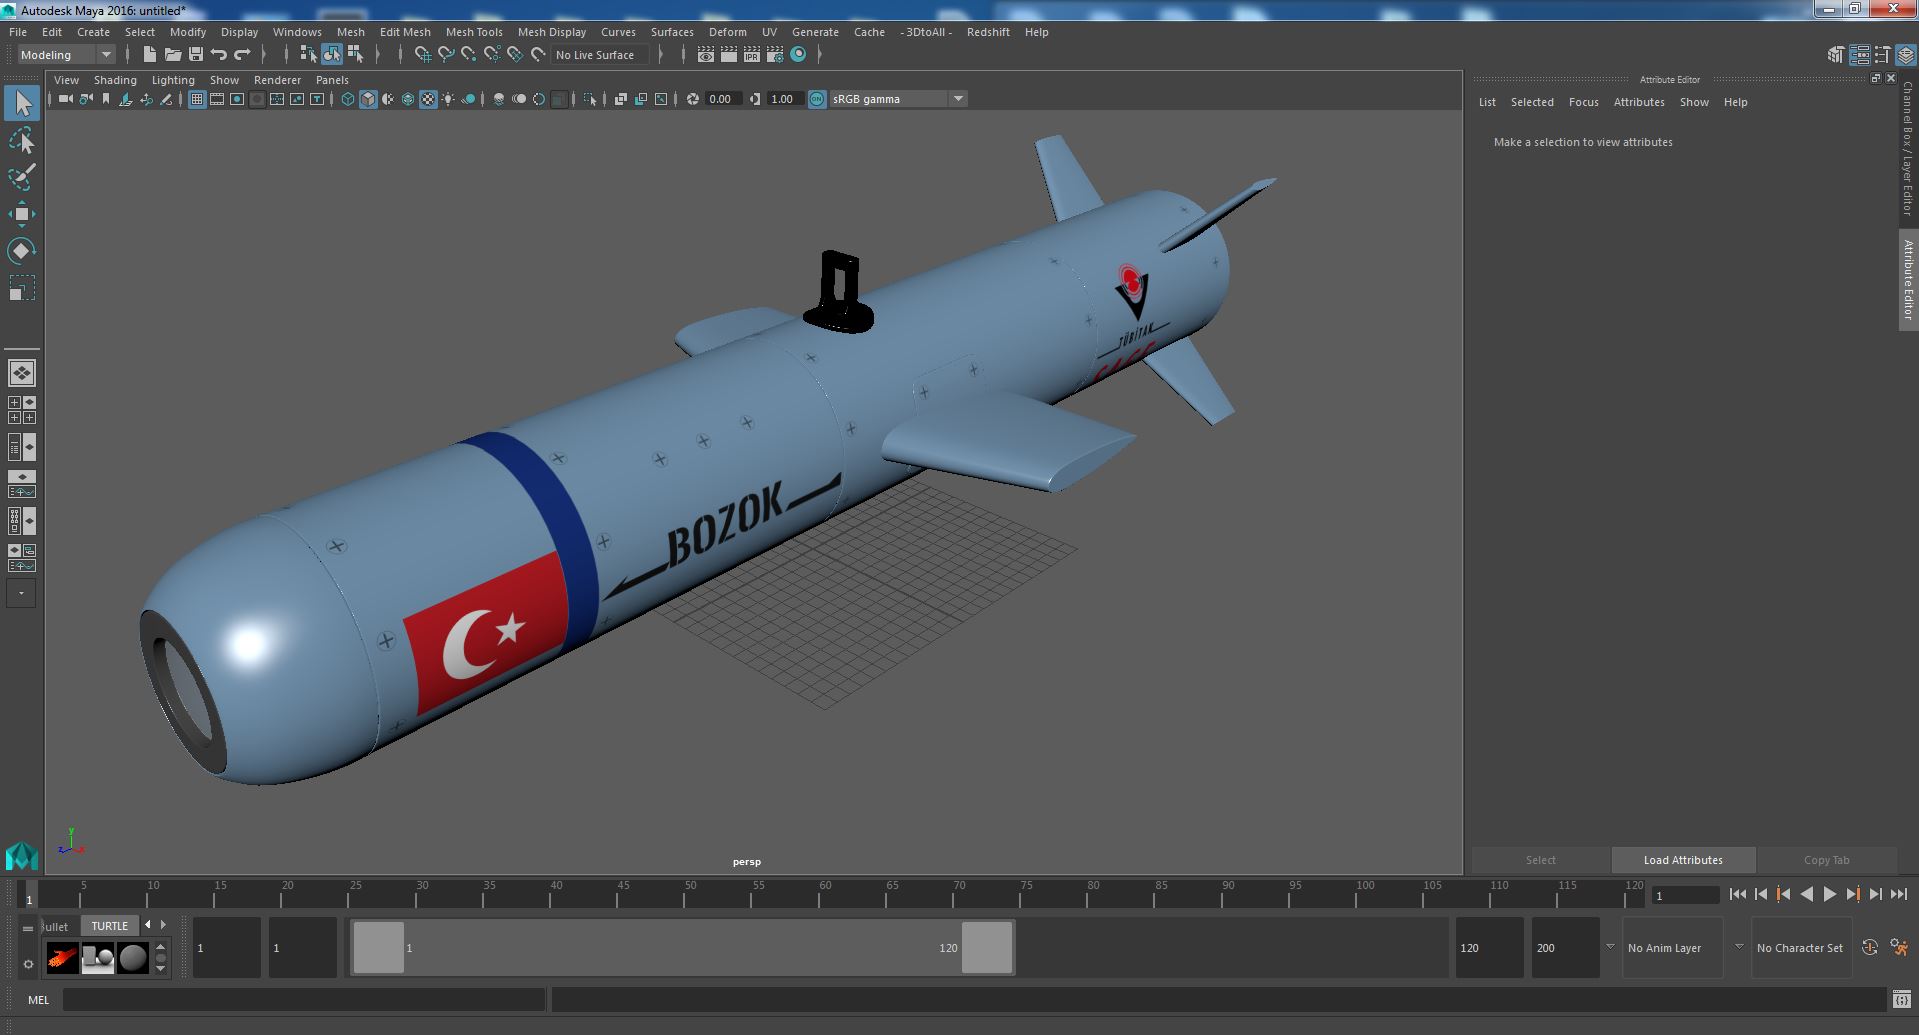Open the Script Editor icon
1919x1035 pixels.
(x=1901, y=999)
